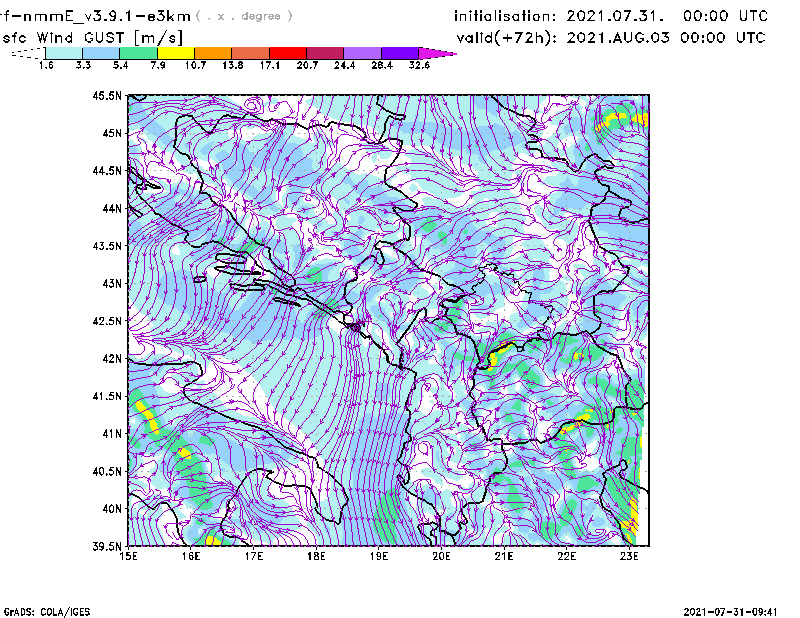This screenshot has height=618, width=800.
Task: Click the '2021-07-31-09:41' timestamp
Action: (730, 612)
